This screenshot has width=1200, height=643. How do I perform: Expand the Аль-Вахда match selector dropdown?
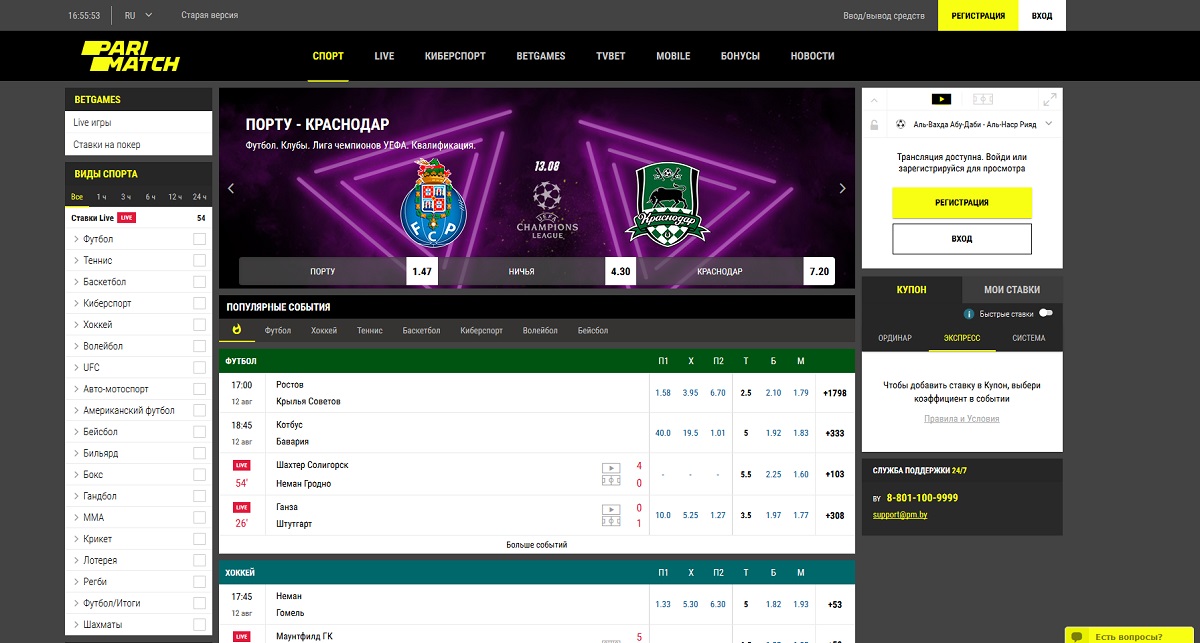[1048, 124]
